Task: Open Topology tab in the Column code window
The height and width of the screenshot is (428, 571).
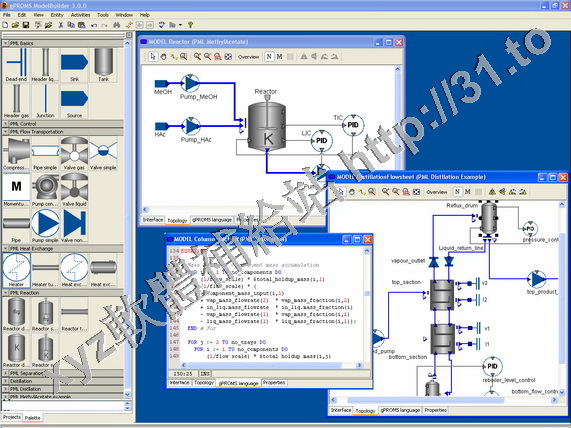Action: [x=204, y=383]
